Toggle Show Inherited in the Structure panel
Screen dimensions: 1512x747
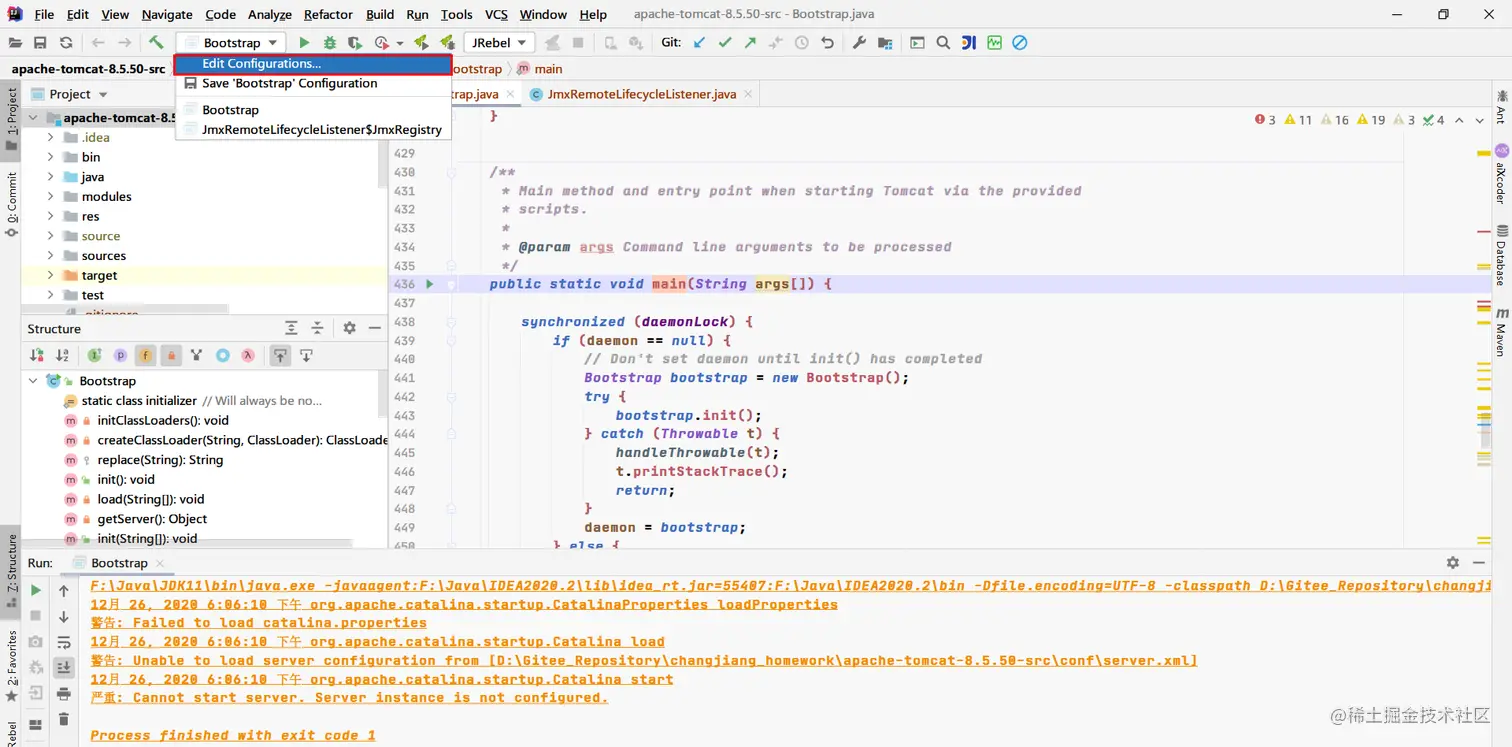click(196, 355)
